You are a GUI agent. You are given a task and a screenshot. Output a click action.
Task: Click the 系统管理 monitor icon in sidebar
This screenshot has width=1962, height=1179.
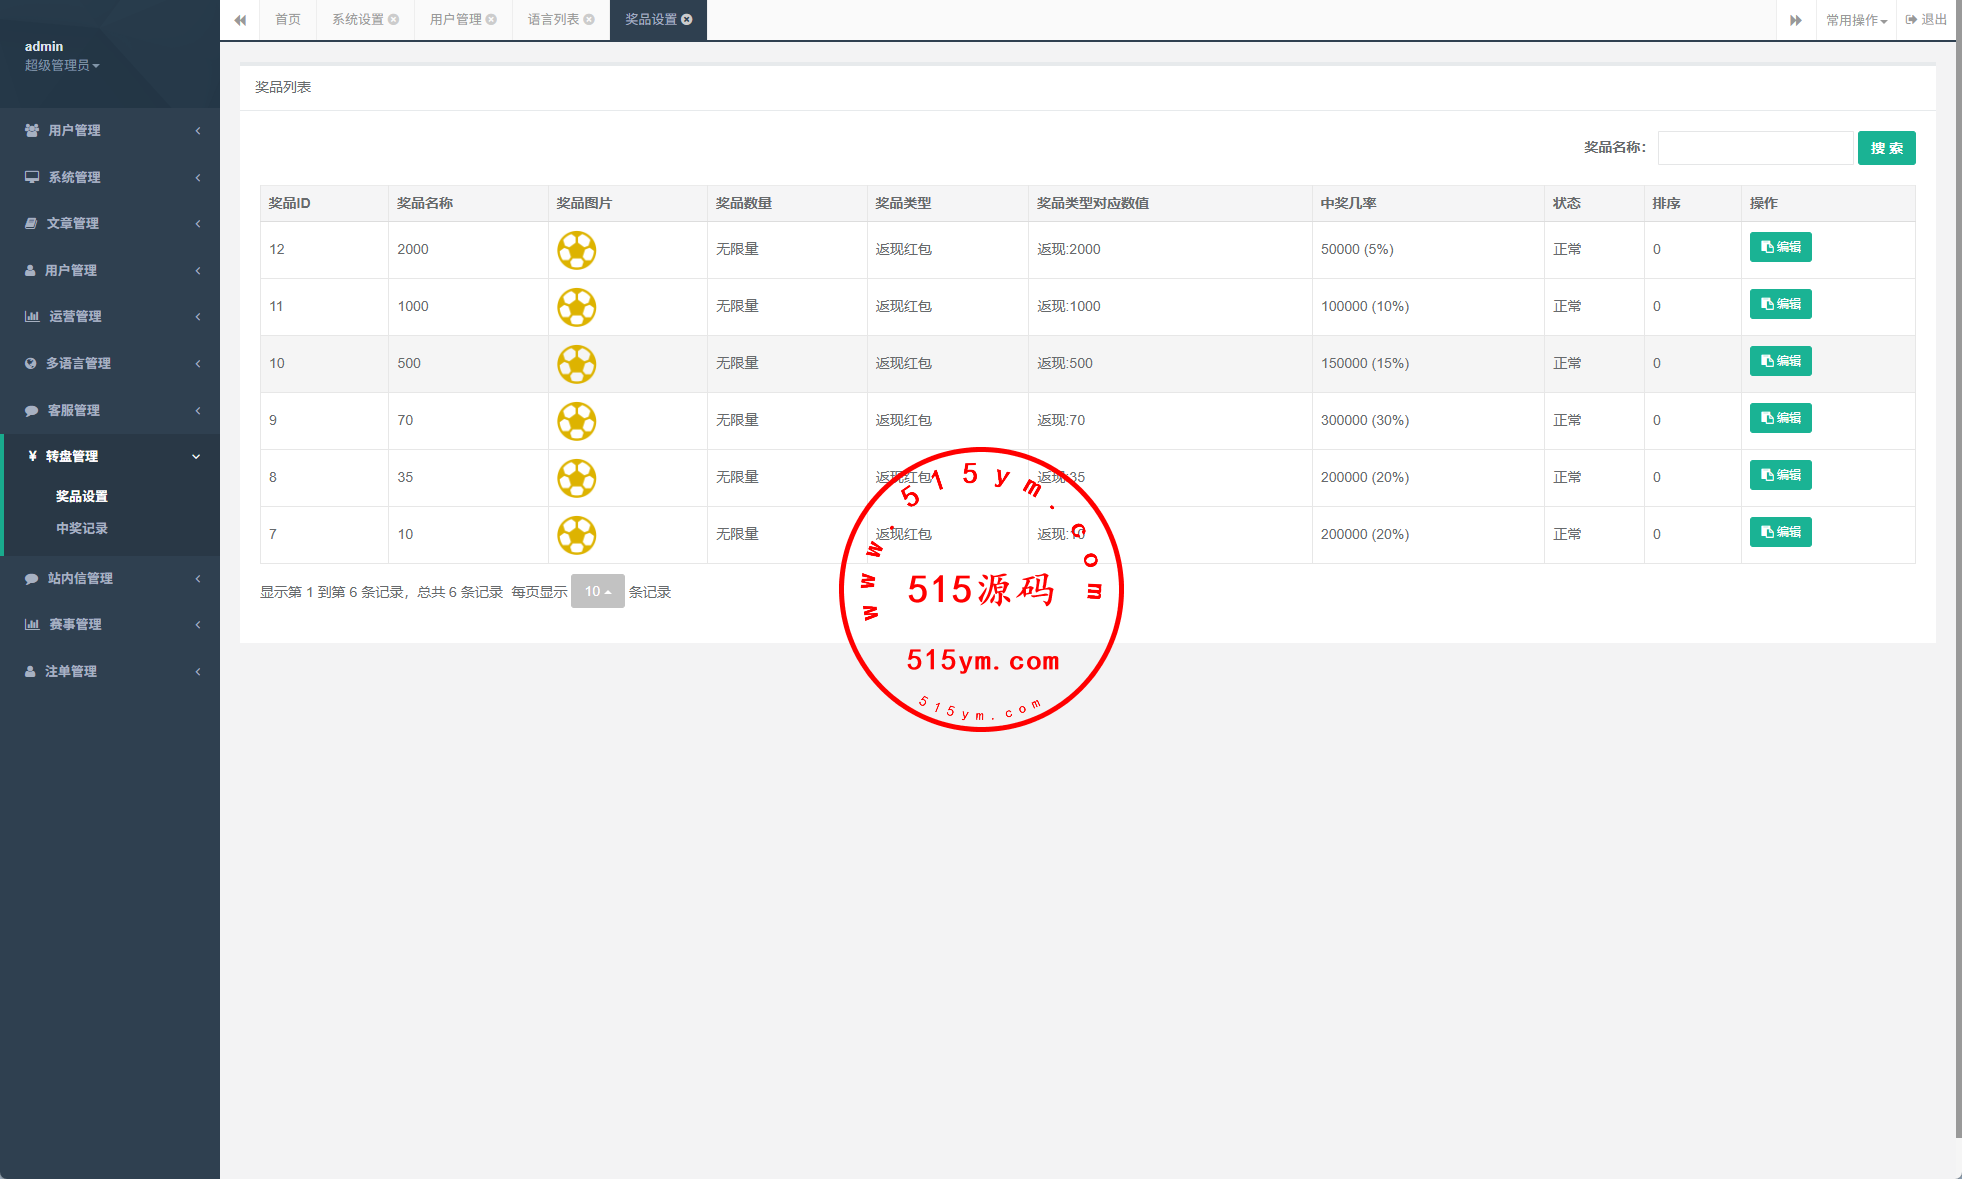coord(32,177)
